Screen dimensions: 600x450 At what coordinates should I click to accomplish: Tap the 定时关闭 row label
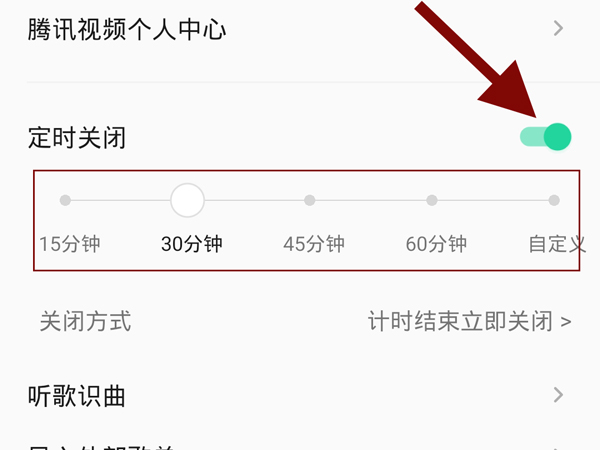click(x=77, y=137)
